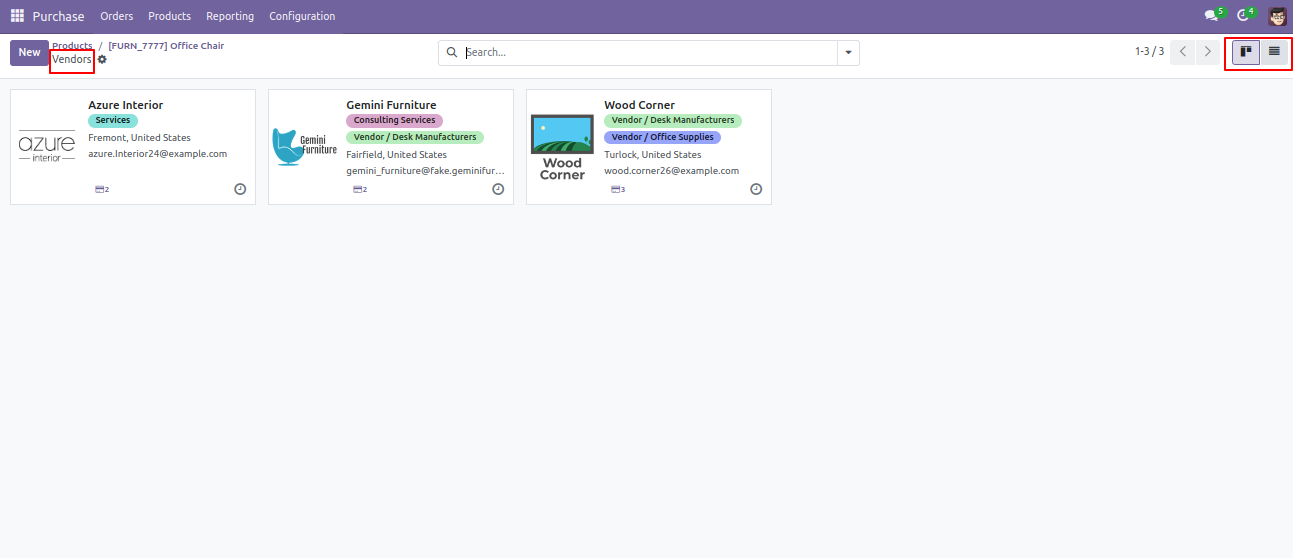
Task: Open the Wood Corner logo thumbnail
Action: pyautogui.click(x=563, y=147)
